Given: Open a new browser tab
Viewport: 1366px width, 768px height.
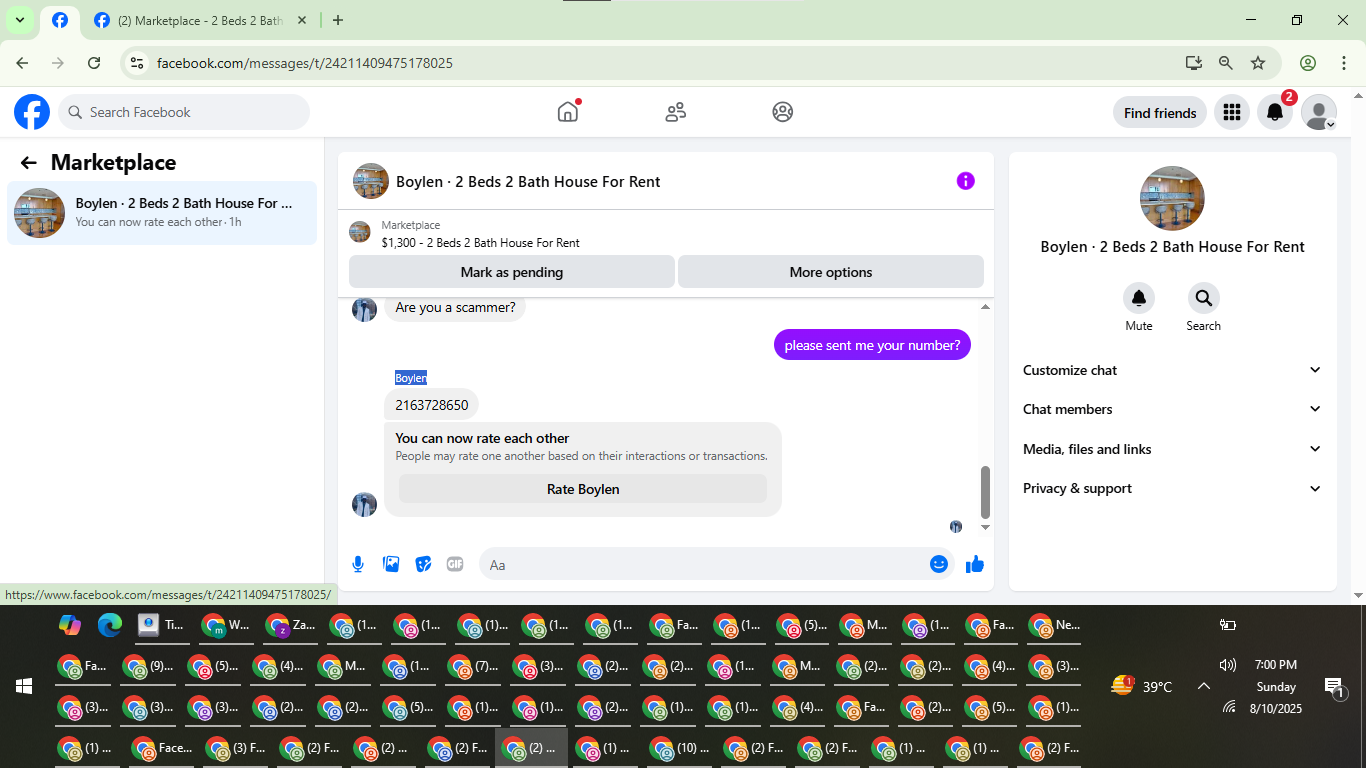Looking at the screenshot, I should (338, 20).
